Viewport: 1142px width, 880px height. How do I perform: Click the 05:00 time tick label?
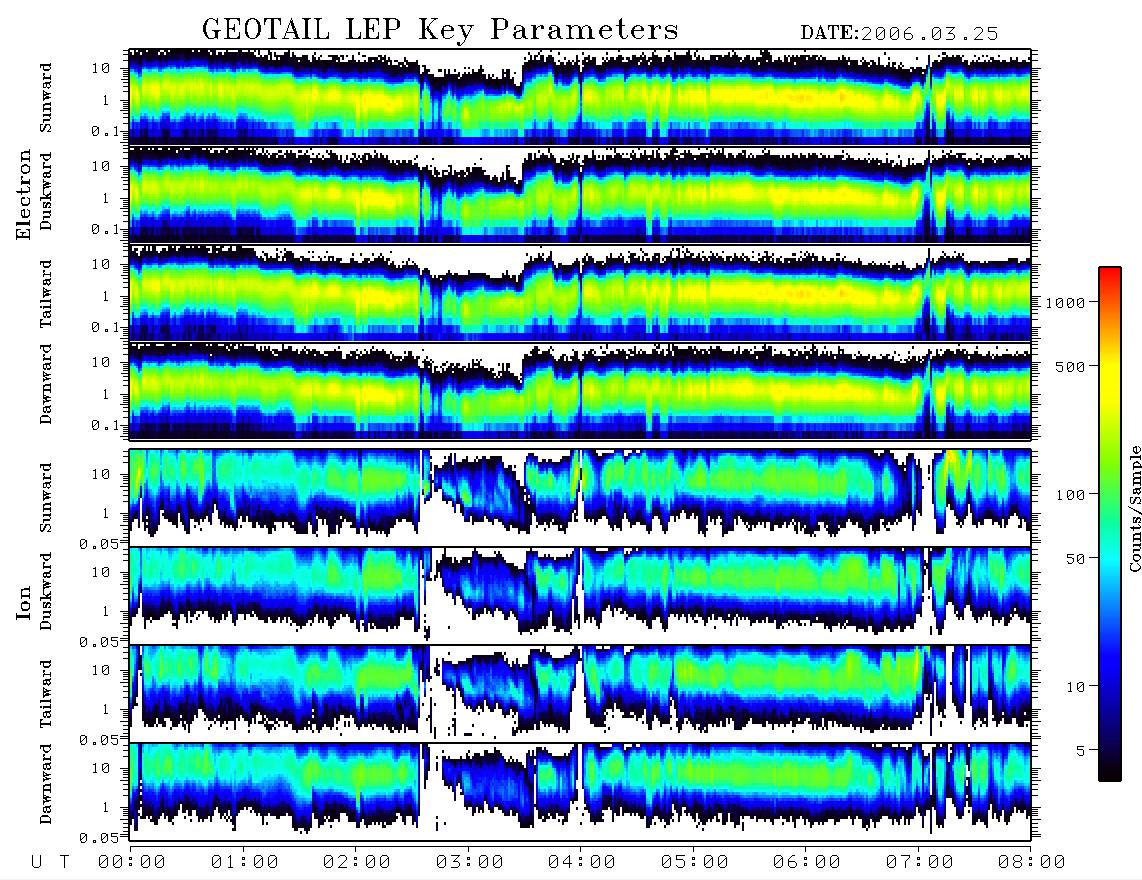point(695,862)
